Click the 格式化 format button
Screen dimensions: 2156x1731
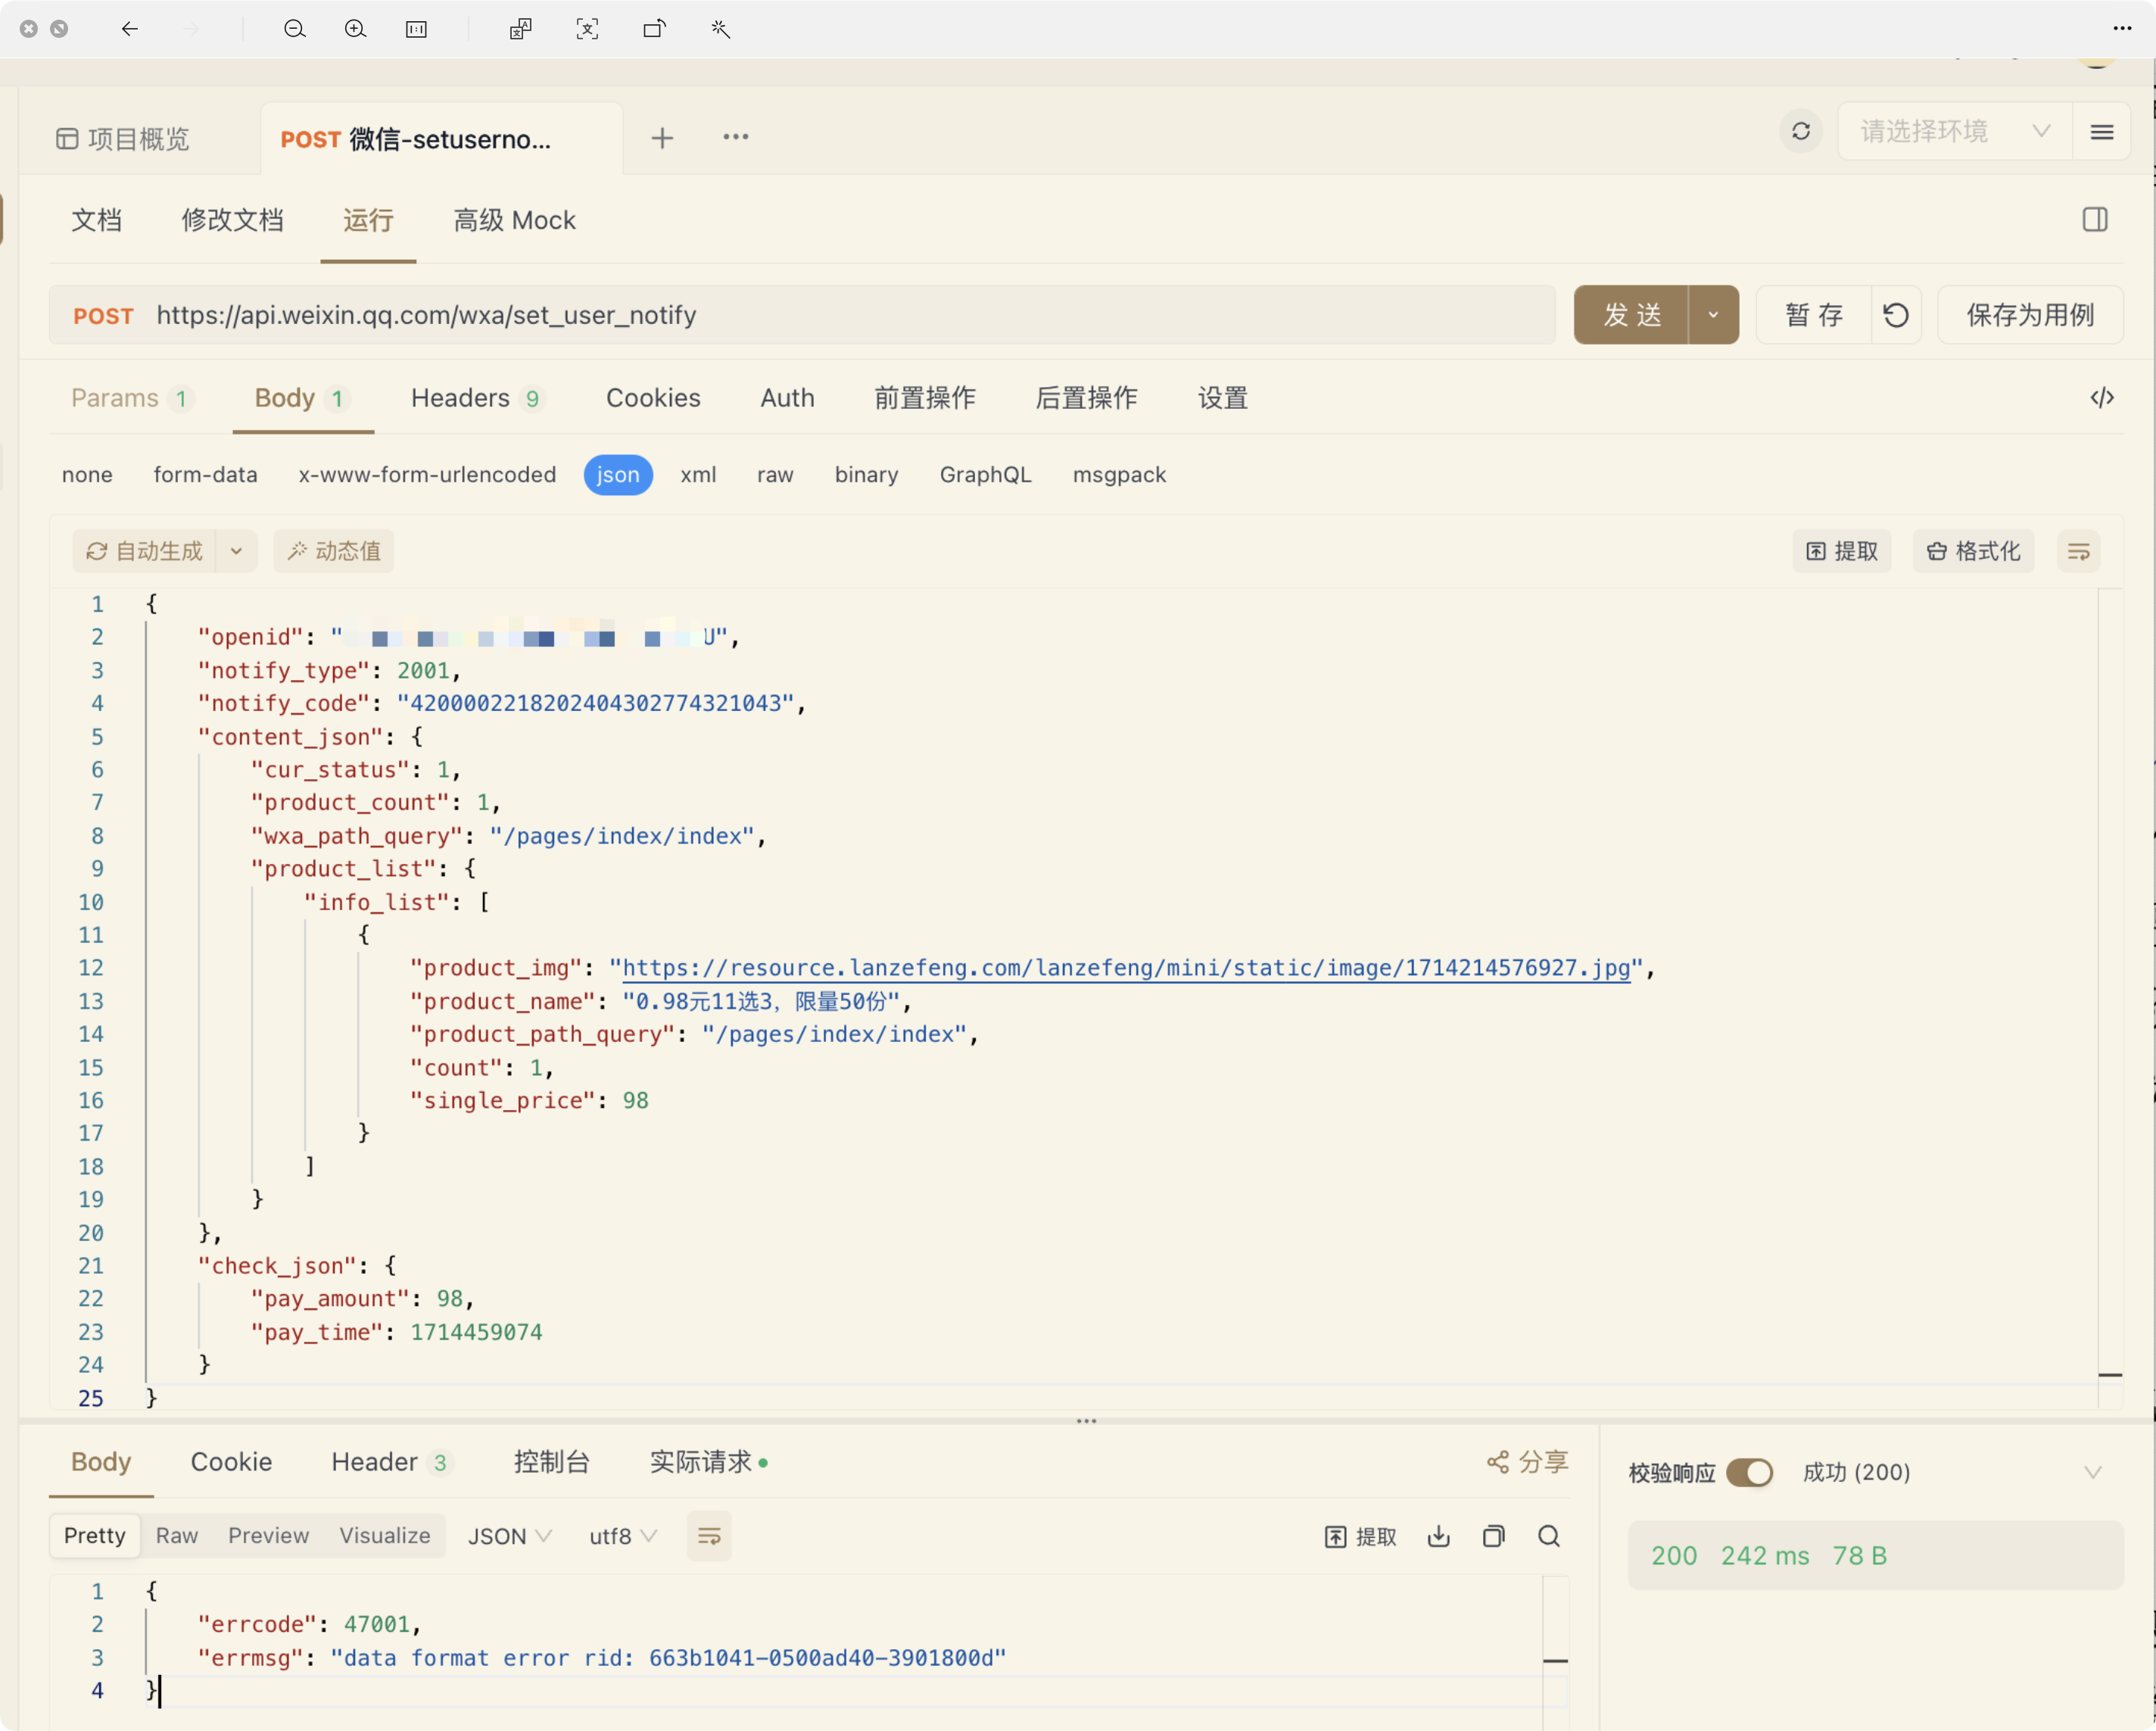1973,551
